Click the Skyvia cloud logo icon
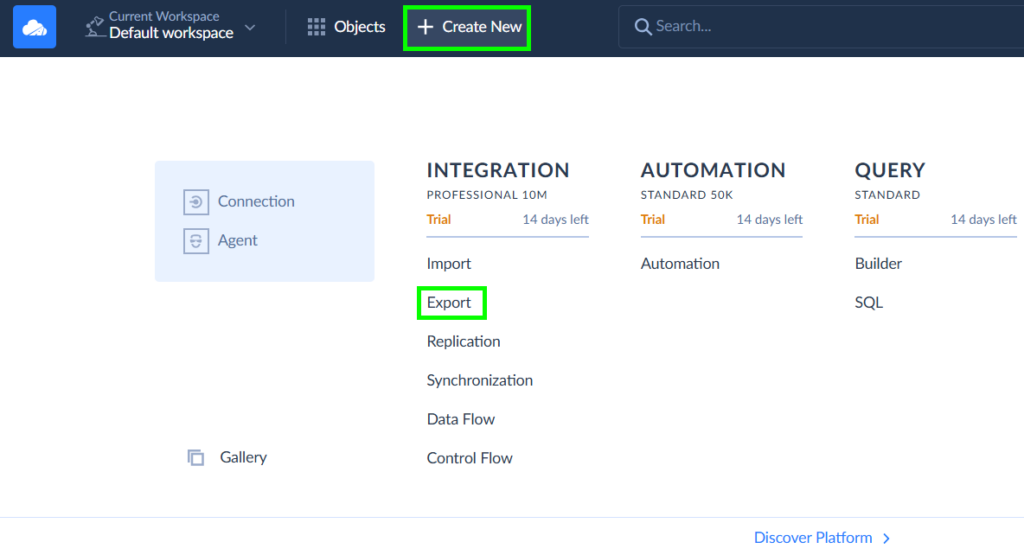The height and width of the screenshot is (555, 1024). (34, 27)
